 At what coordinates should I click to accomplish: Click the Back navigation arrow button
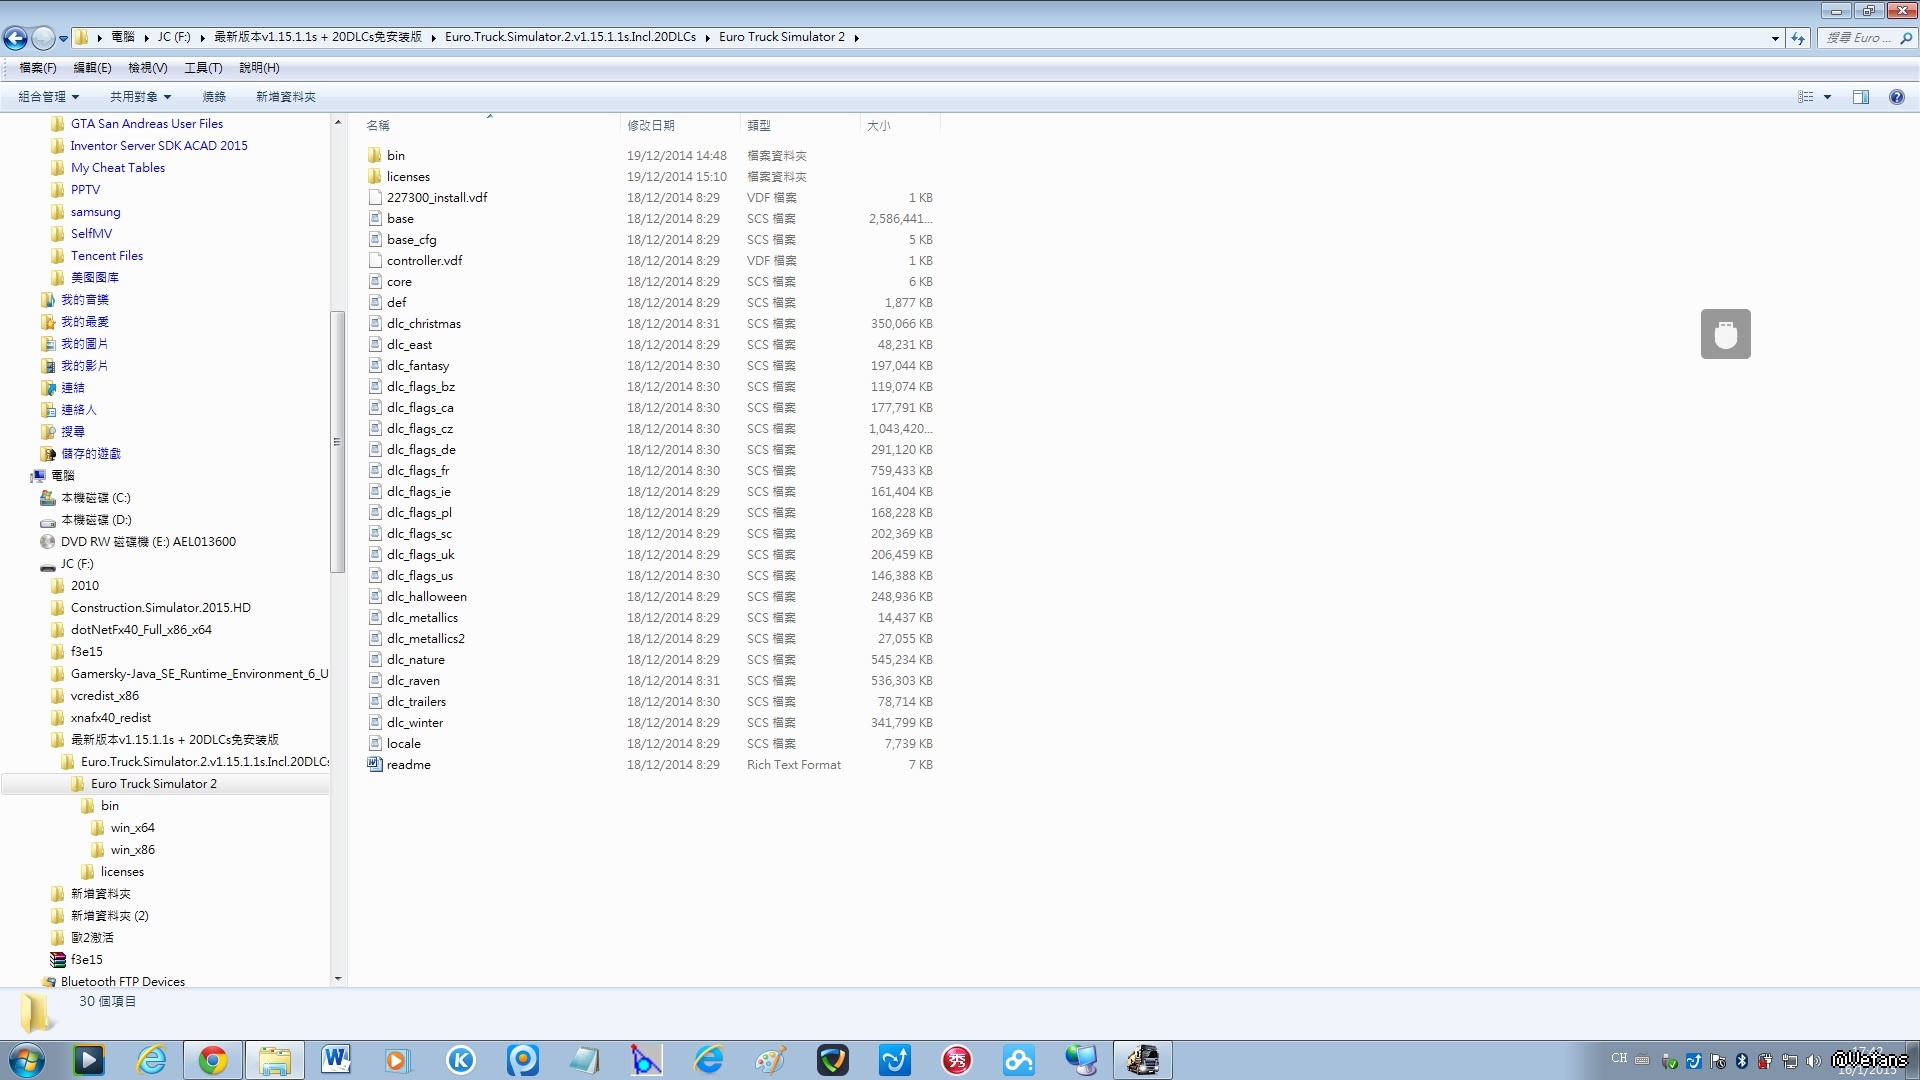pyautogui.click(x=15, y=38)
